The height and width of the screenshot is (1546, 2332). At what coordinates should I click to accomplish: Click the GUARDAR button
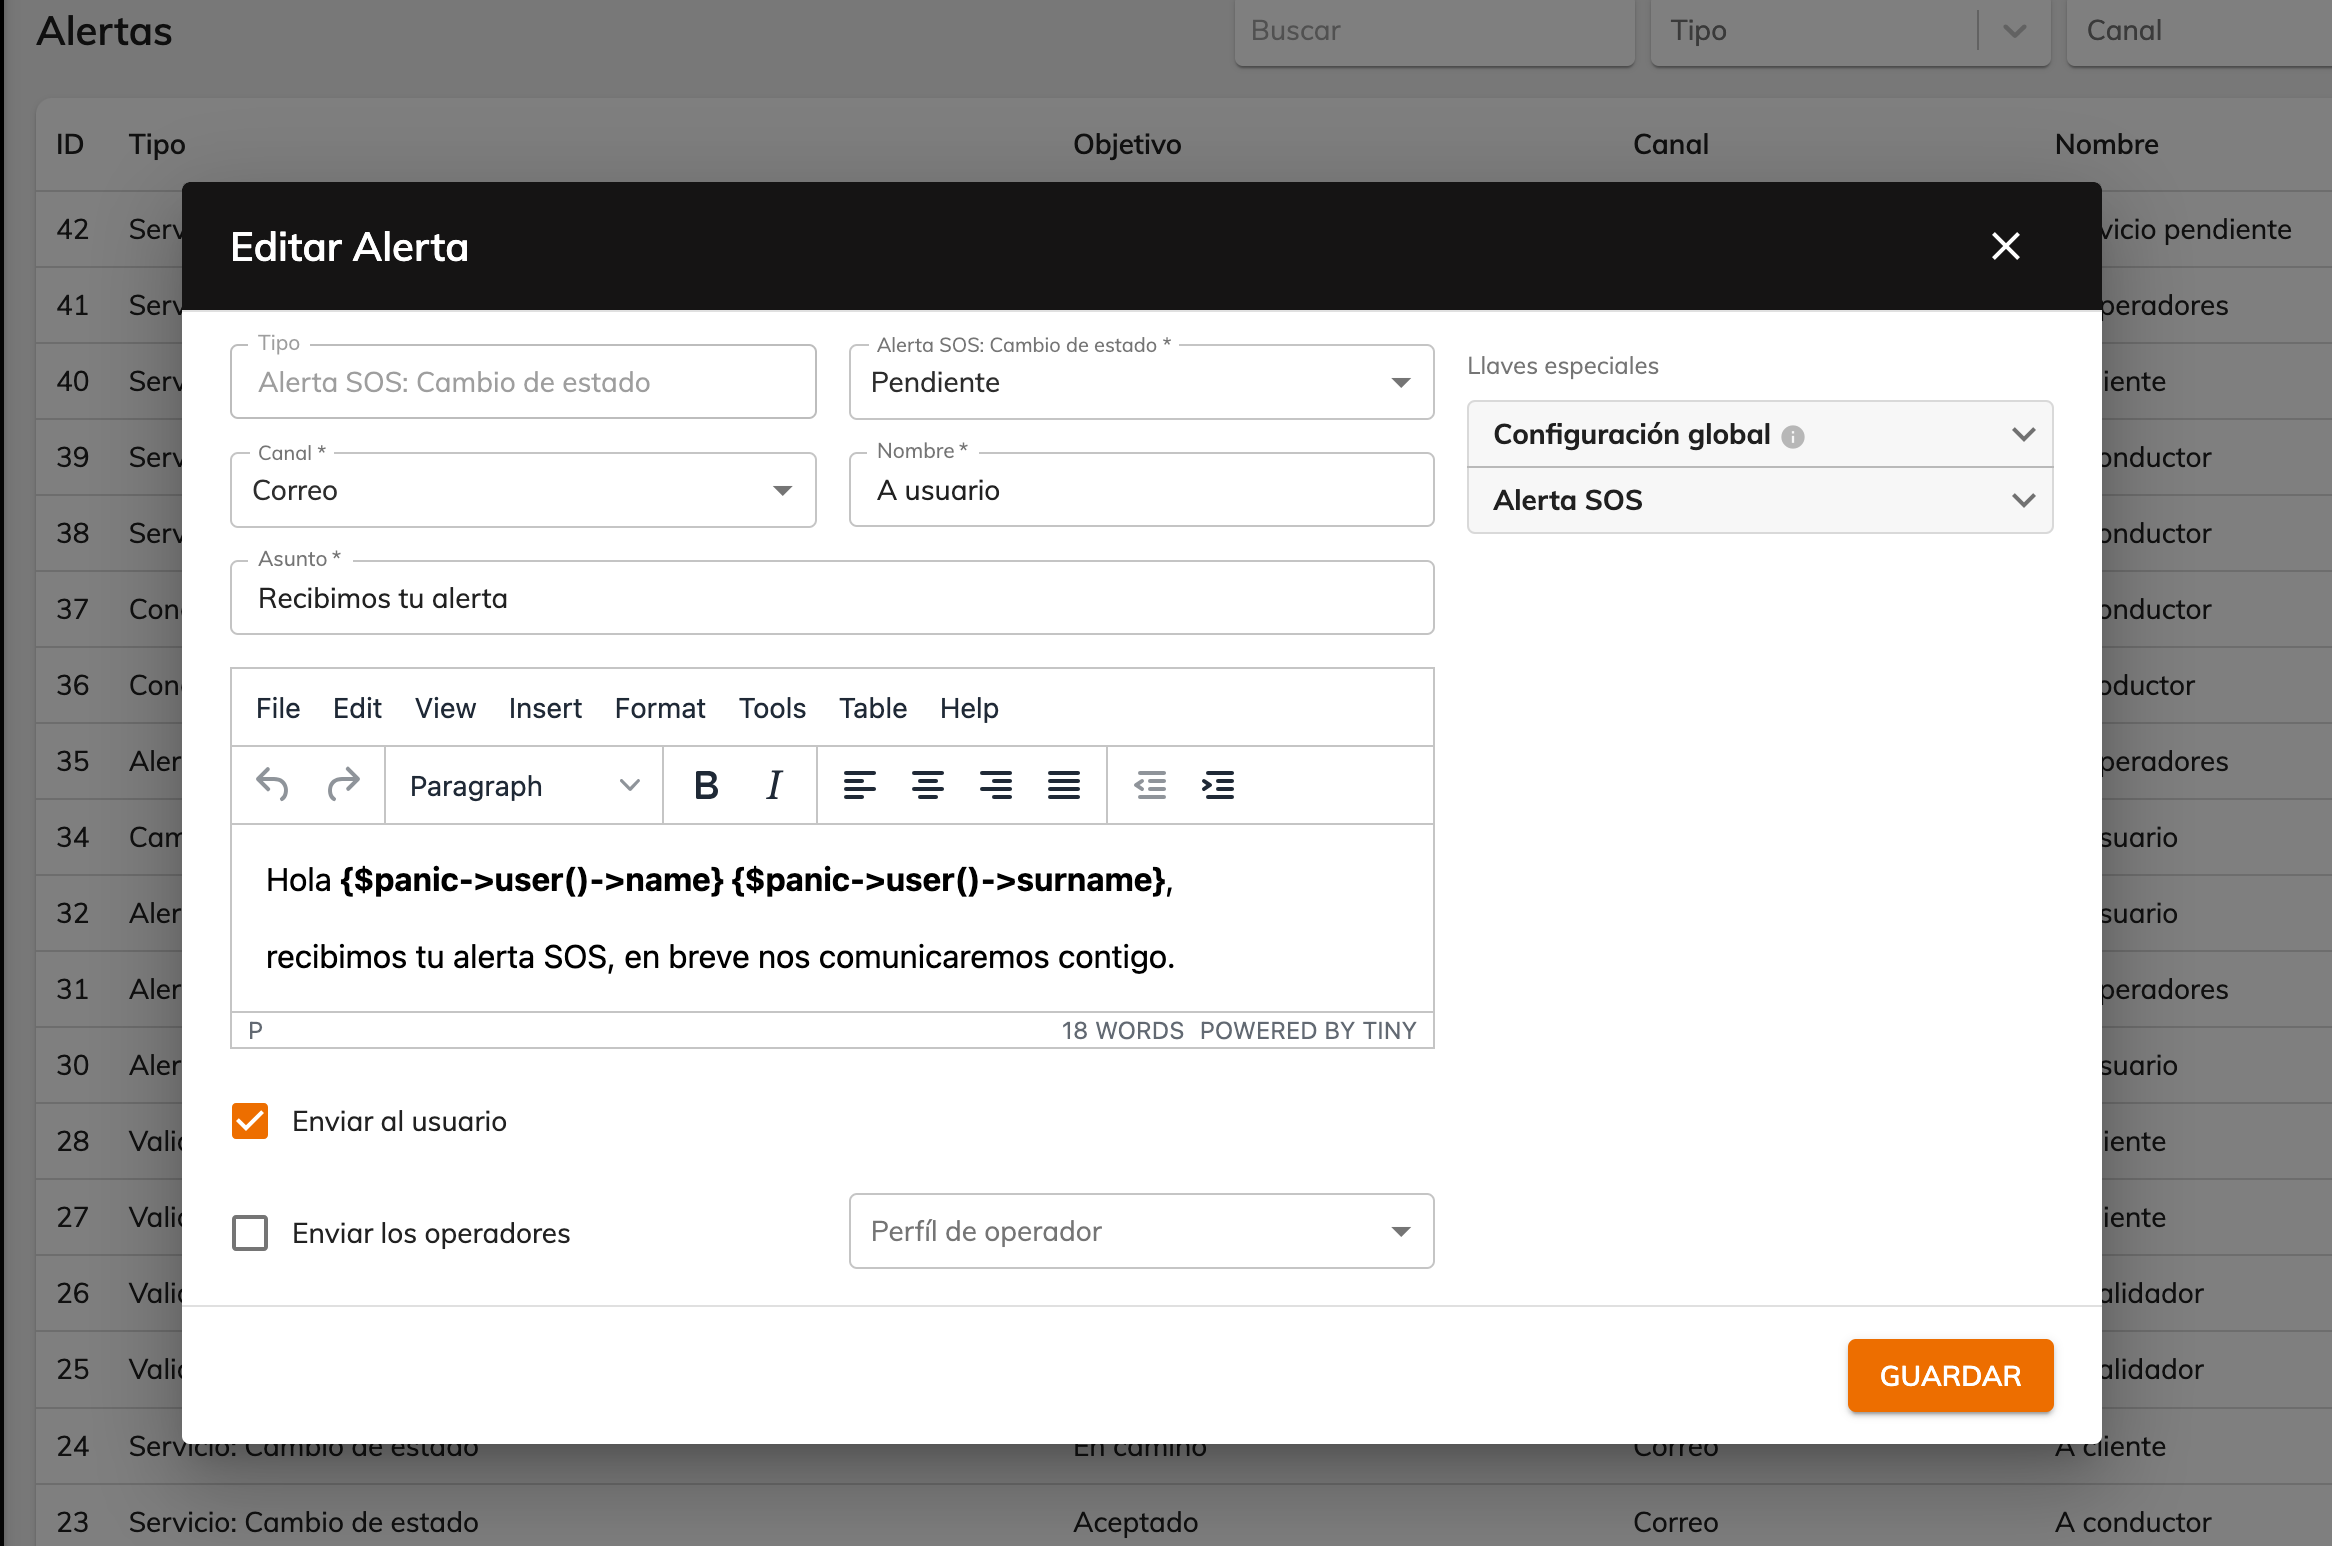[x=1950, y=1376]
